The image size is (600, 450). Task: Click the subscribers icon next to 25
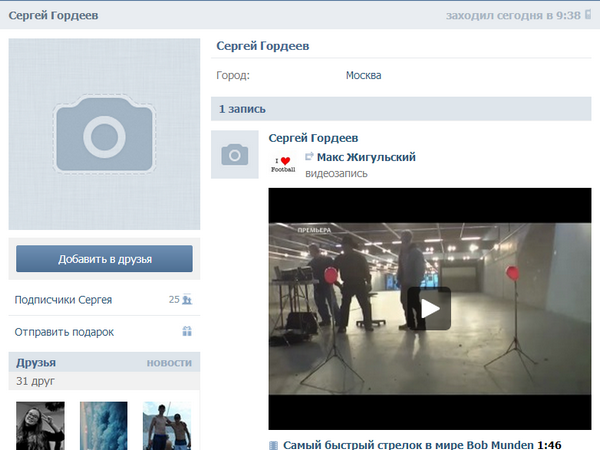[x=187, y=299]
